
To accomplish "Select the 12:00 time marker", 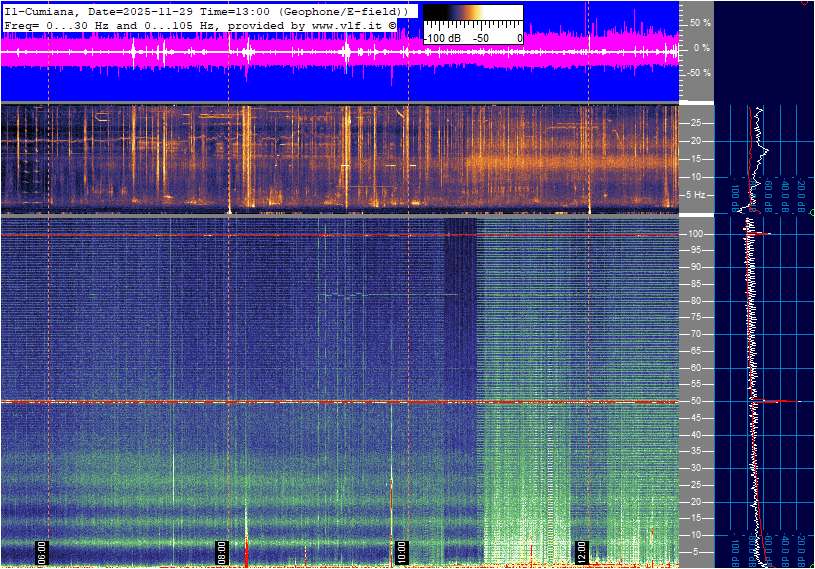I will [x=581, y=550].
